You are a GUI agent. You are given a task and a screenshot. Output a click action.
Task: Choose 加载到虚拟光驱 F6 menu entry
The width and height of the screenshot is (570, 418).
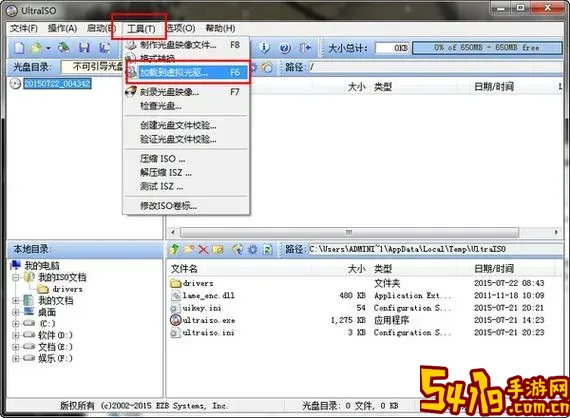click(188, 72)
